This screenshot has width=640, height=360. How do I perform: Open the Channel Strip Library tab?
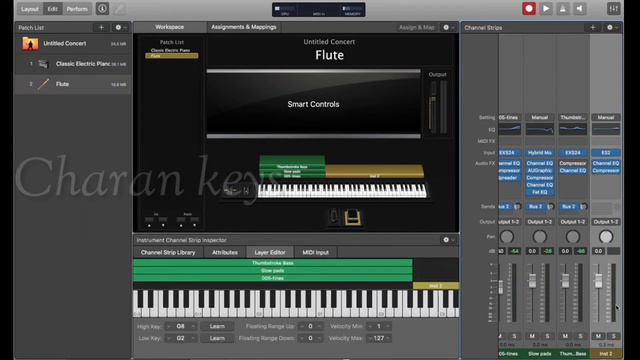(168, 252)
